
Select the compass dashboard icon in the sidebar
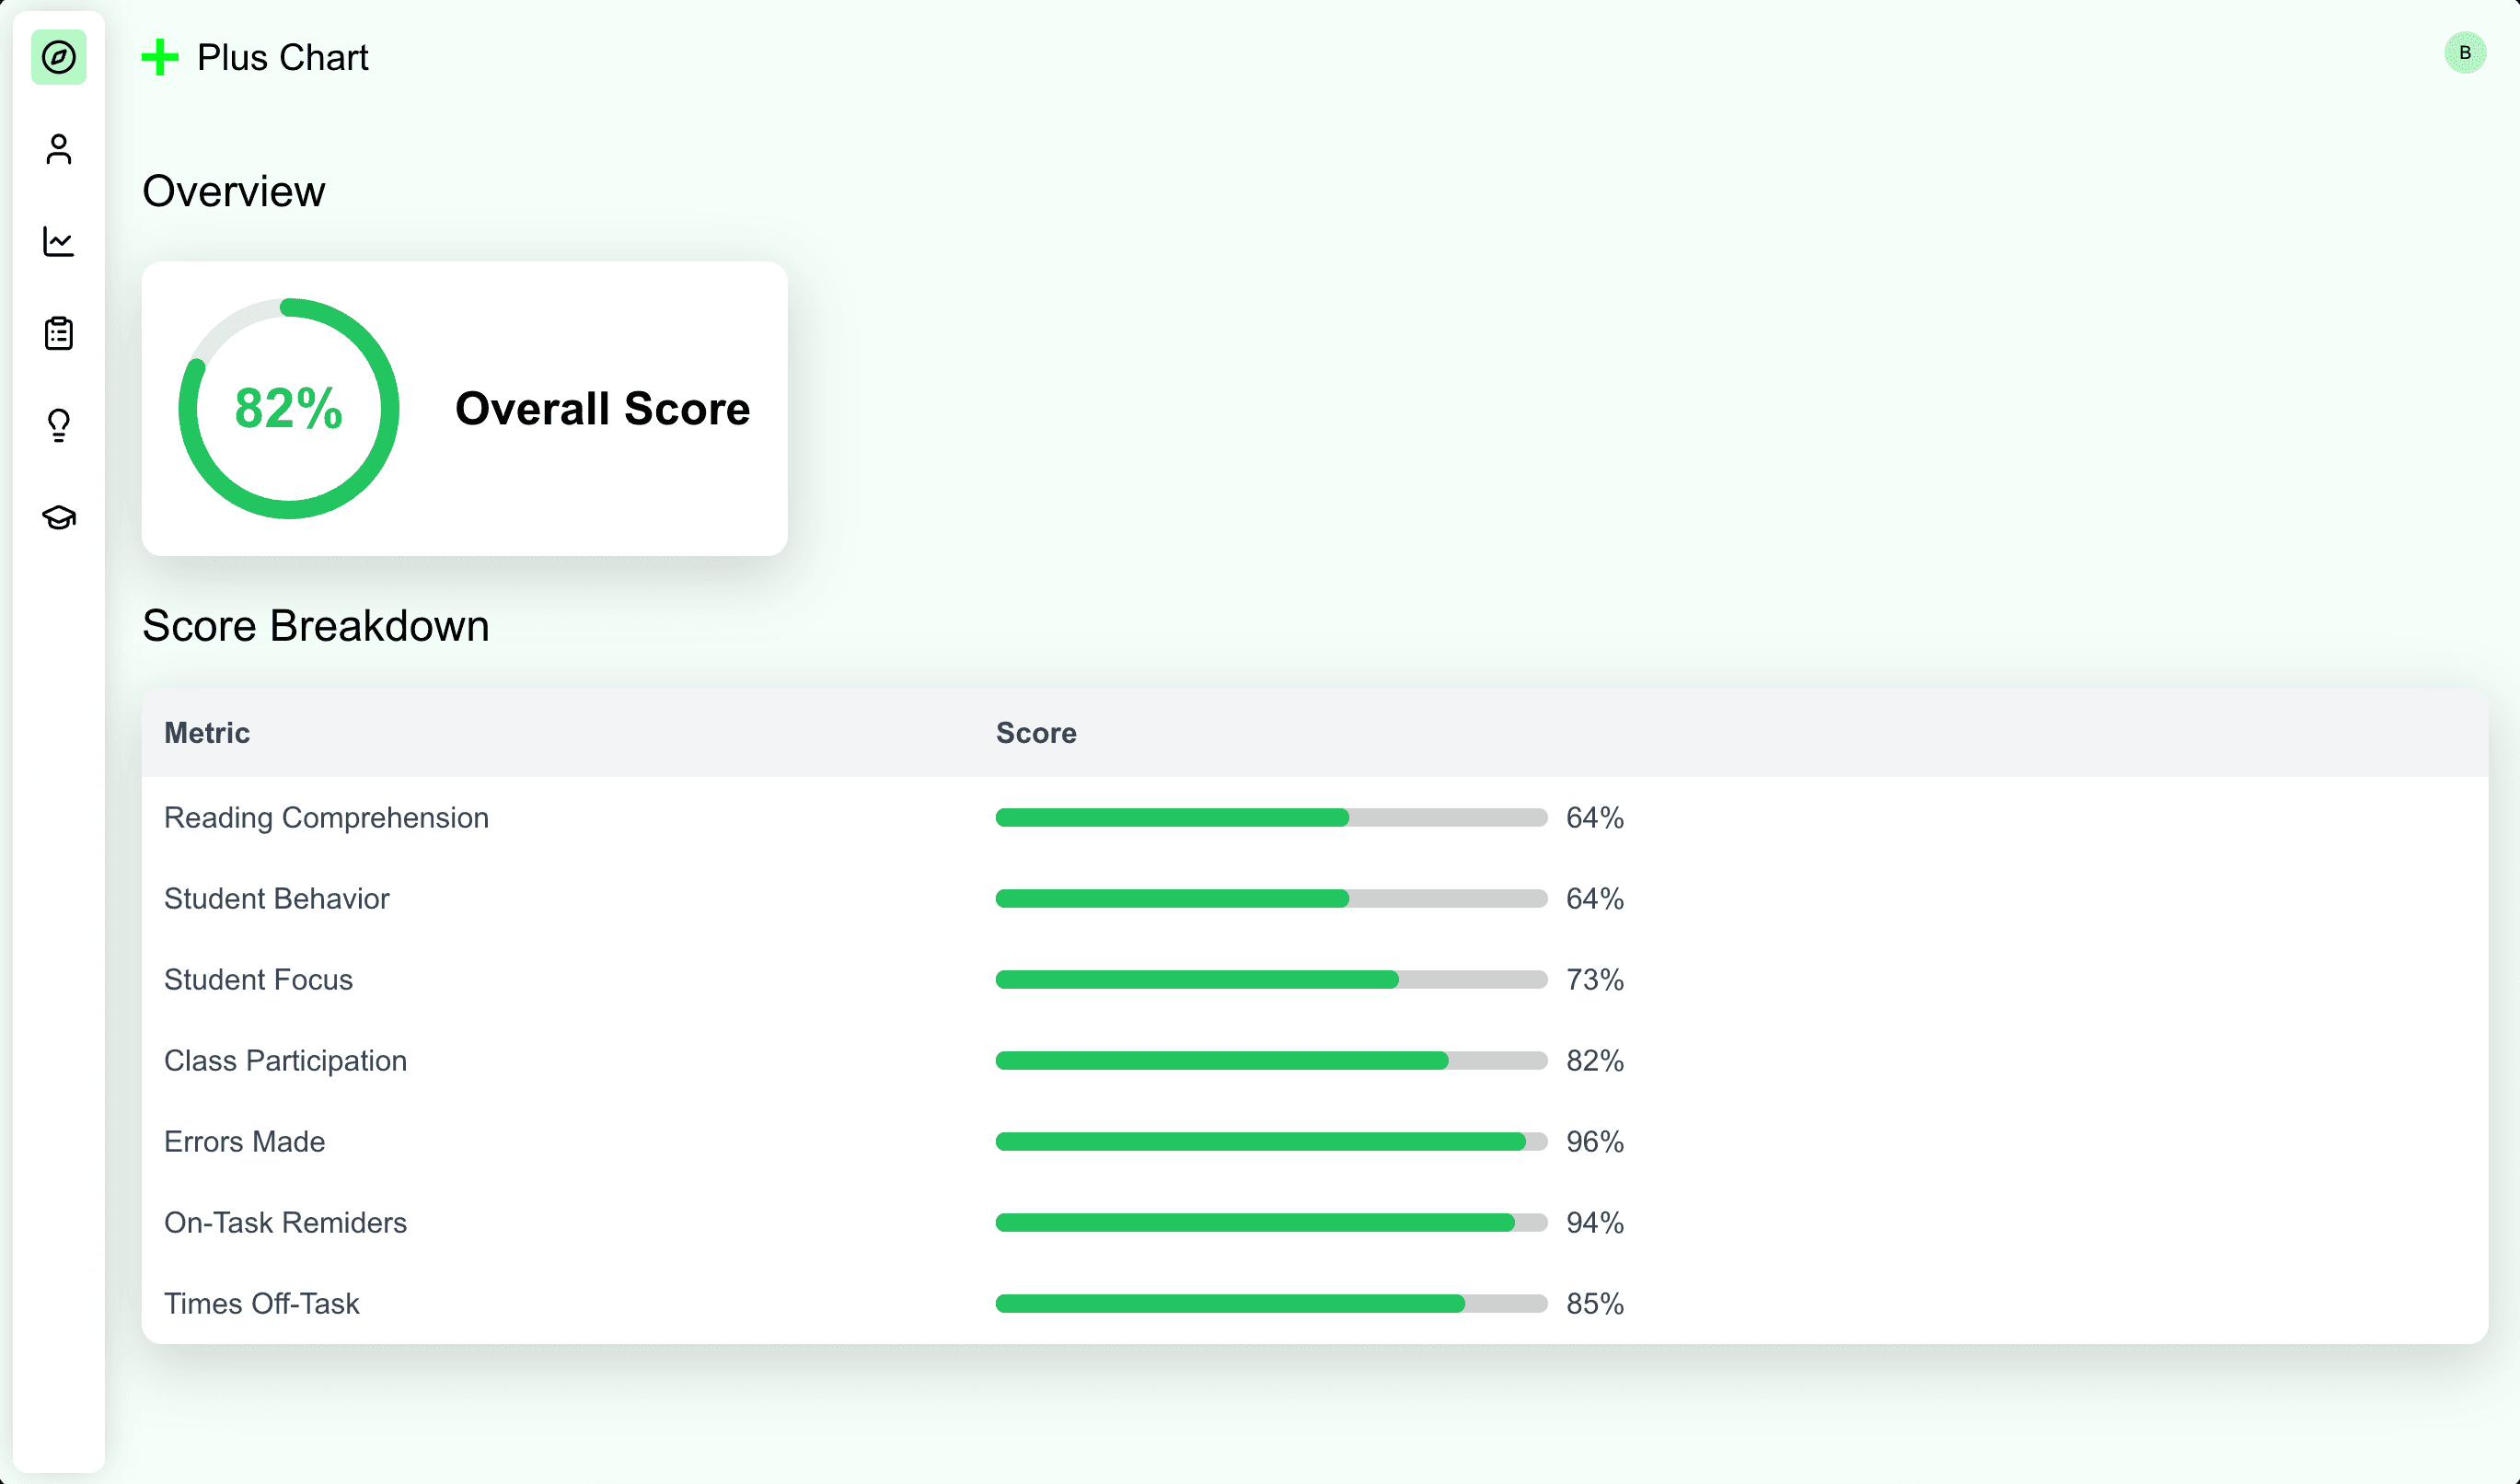(58, 58)
